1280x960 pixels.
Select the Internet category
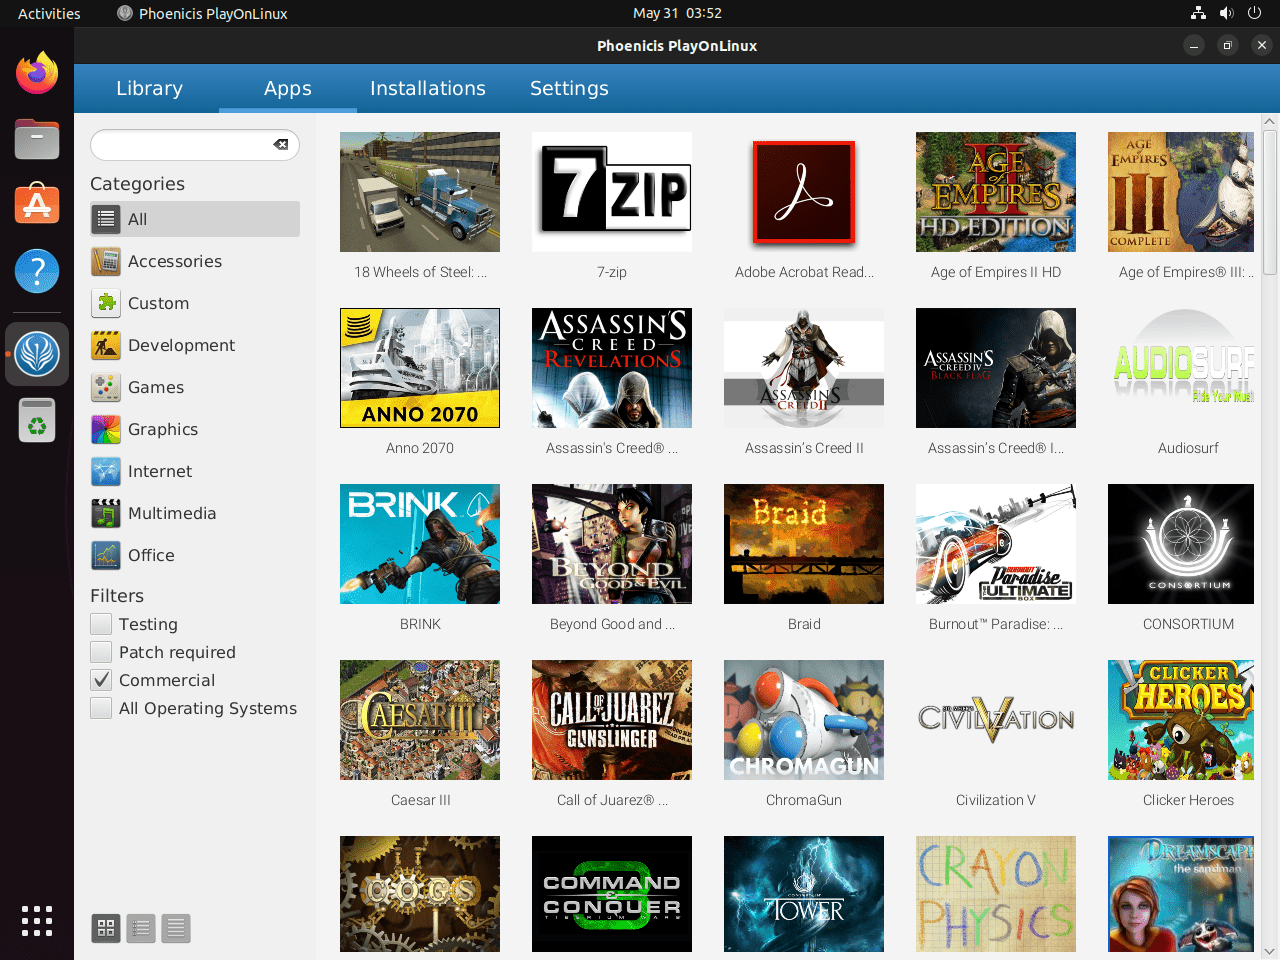click(x=195, y=471)
